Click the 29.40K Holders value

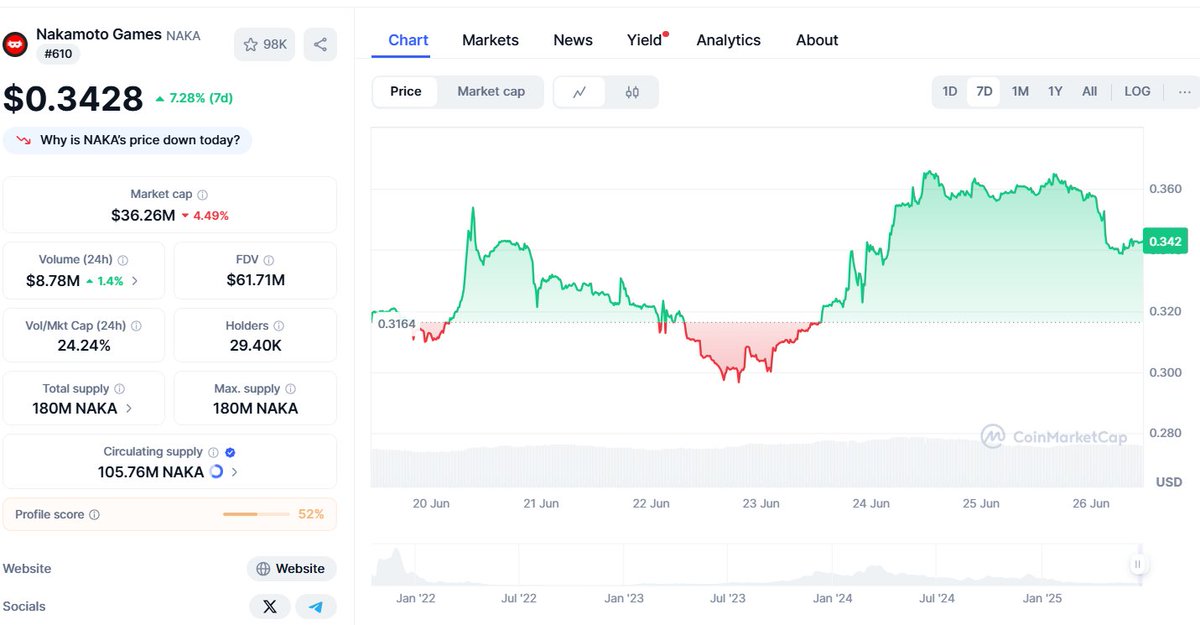pyautogui.click(x=256, y=345)
